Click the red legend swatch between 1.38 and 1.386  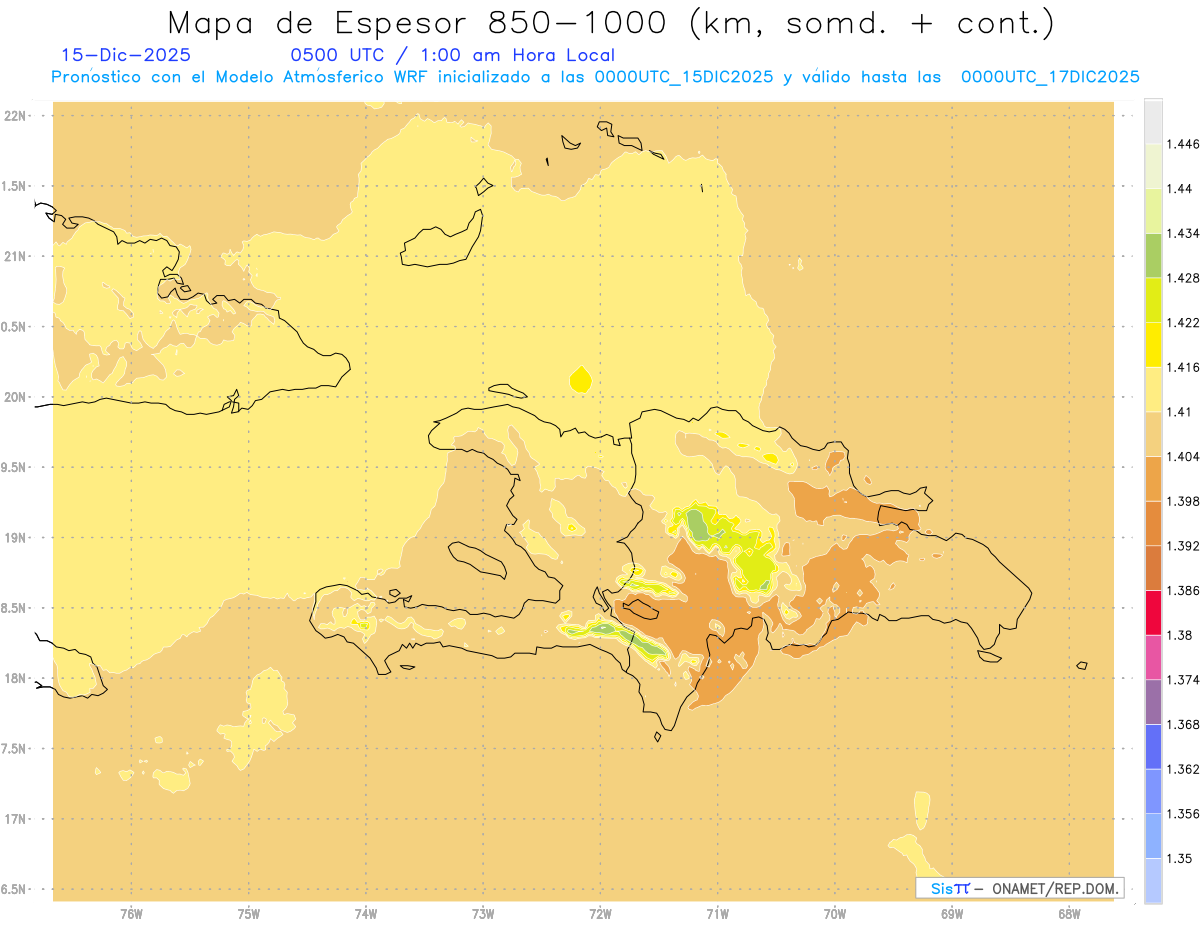pyautogui.click(x=1153, y=613)
